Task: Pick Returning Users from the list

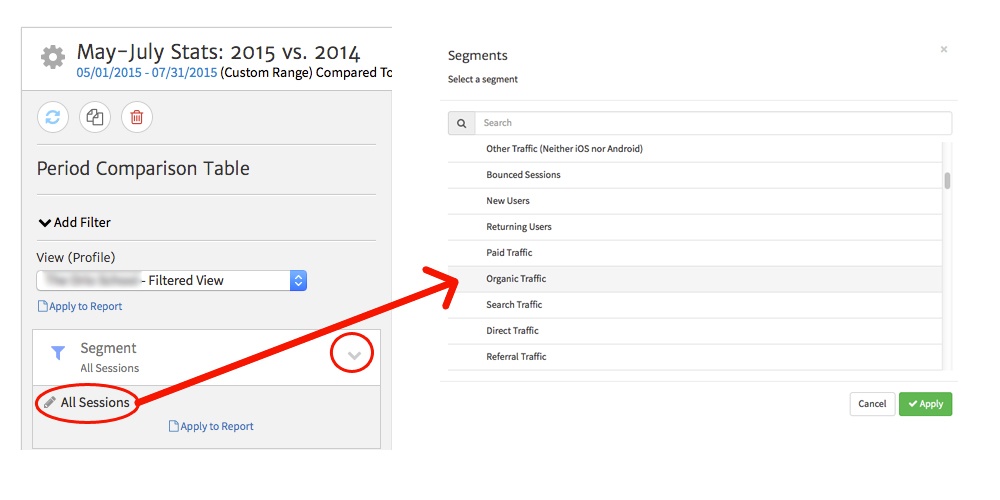Action: click(x=518, y=227)
